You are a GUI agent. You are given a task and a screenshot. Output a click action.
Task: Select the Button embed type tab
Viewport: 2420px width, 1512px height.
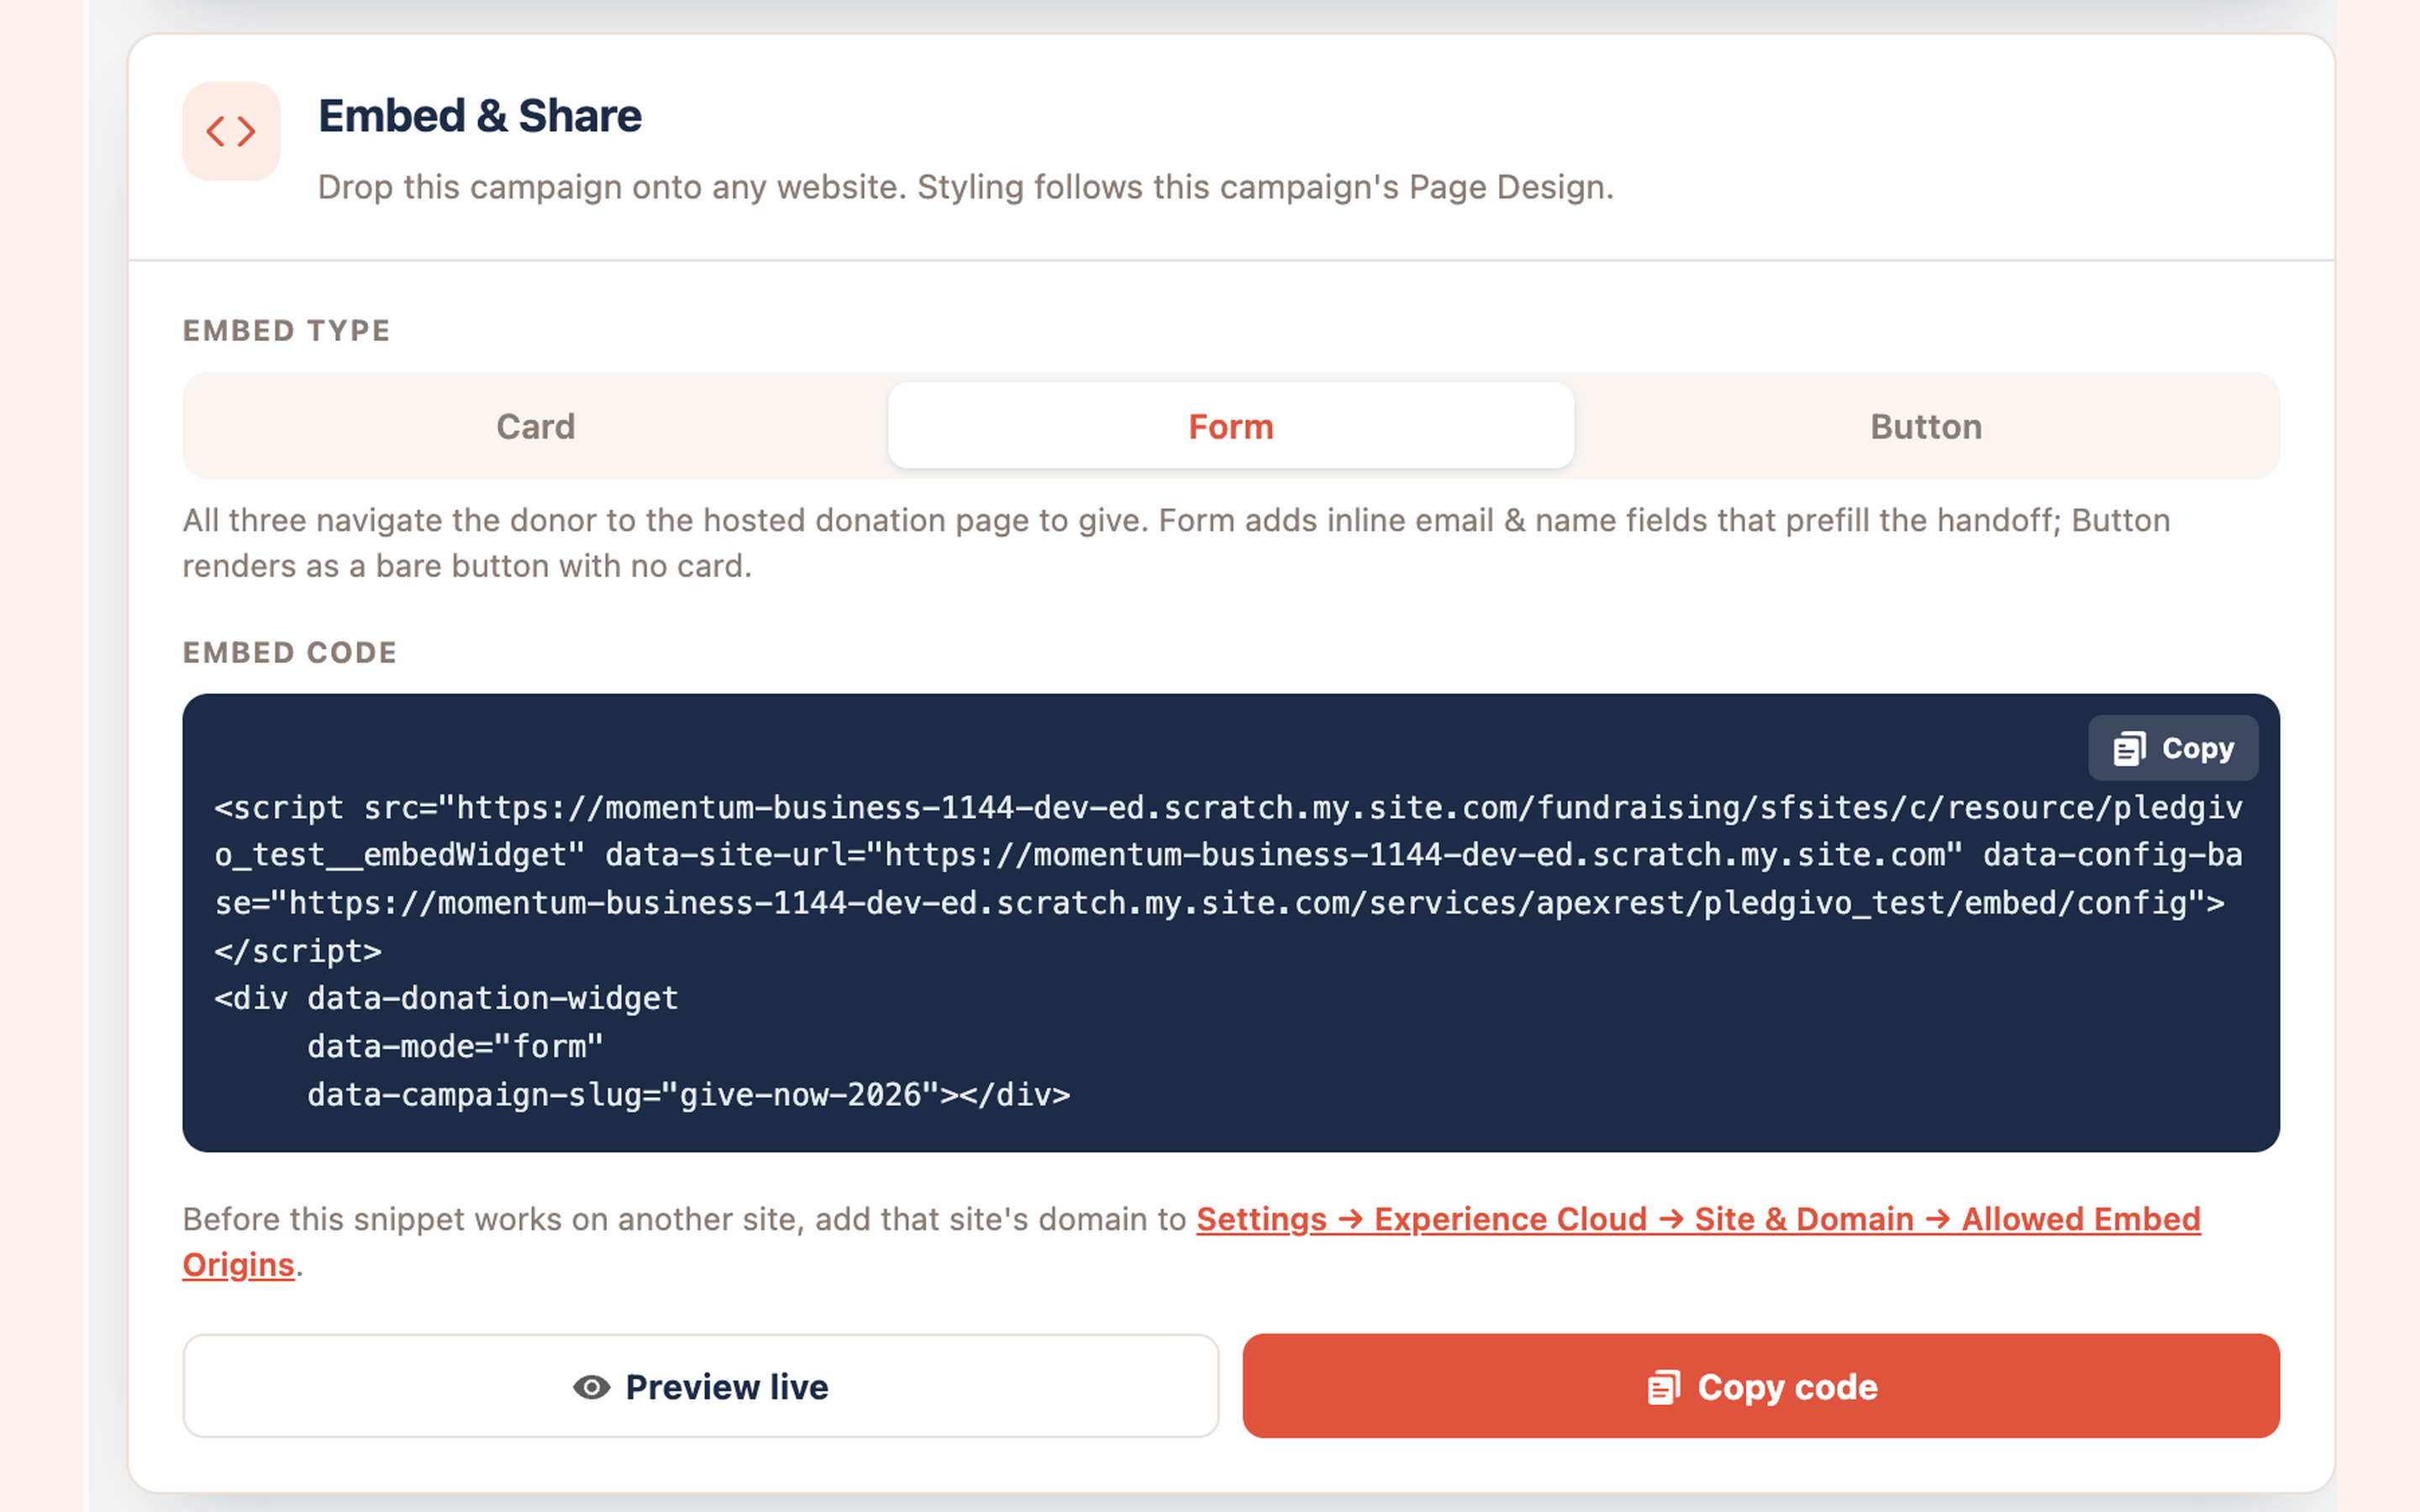(x=1926, y=426)
